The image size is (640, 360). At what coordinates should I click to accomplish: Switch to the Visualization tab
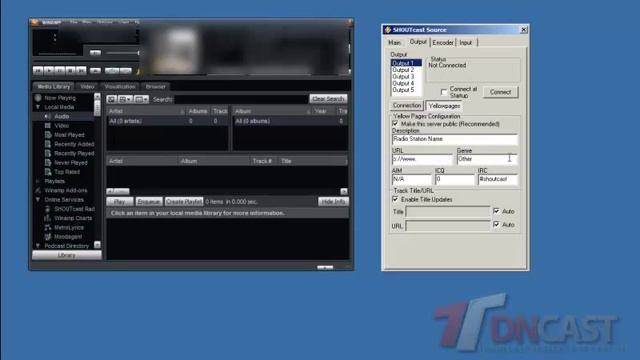120,87
